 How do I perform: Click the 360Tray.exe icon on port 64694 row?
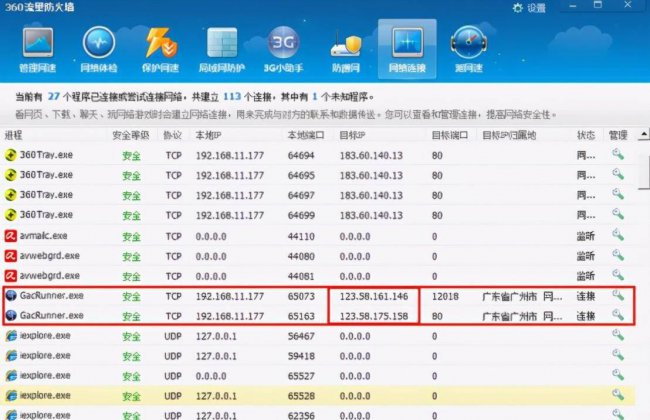(10, 155)
